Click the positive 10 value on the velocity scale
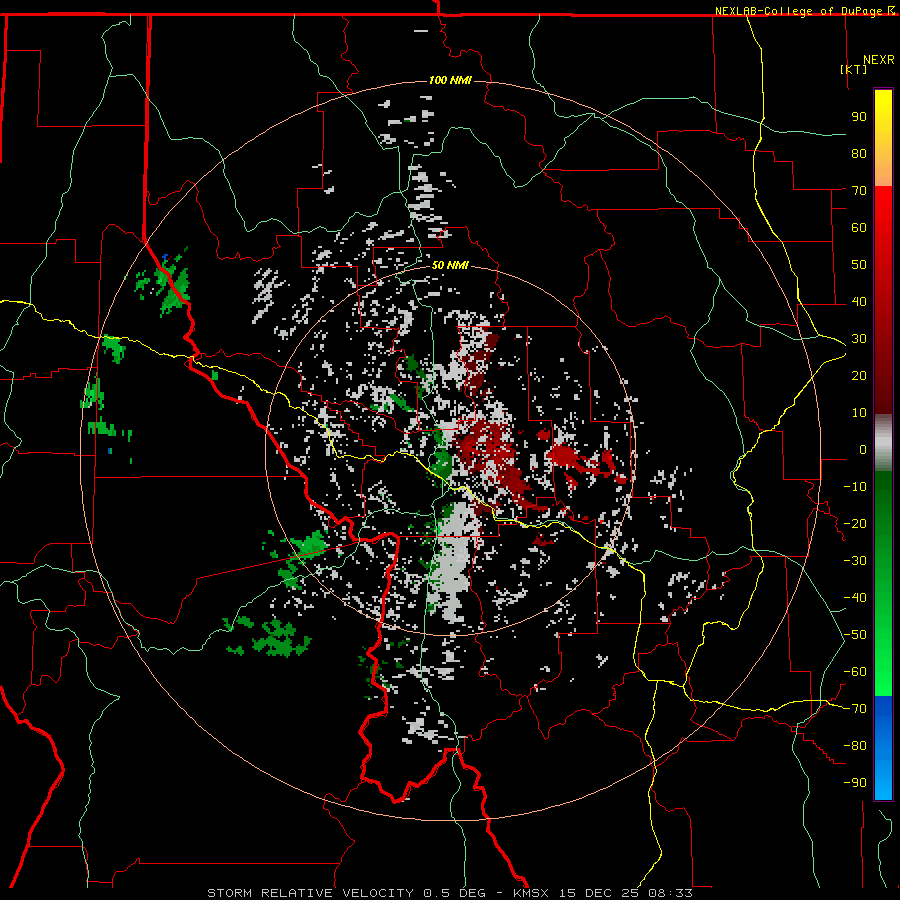900x900 pixels. coord(859,413)
